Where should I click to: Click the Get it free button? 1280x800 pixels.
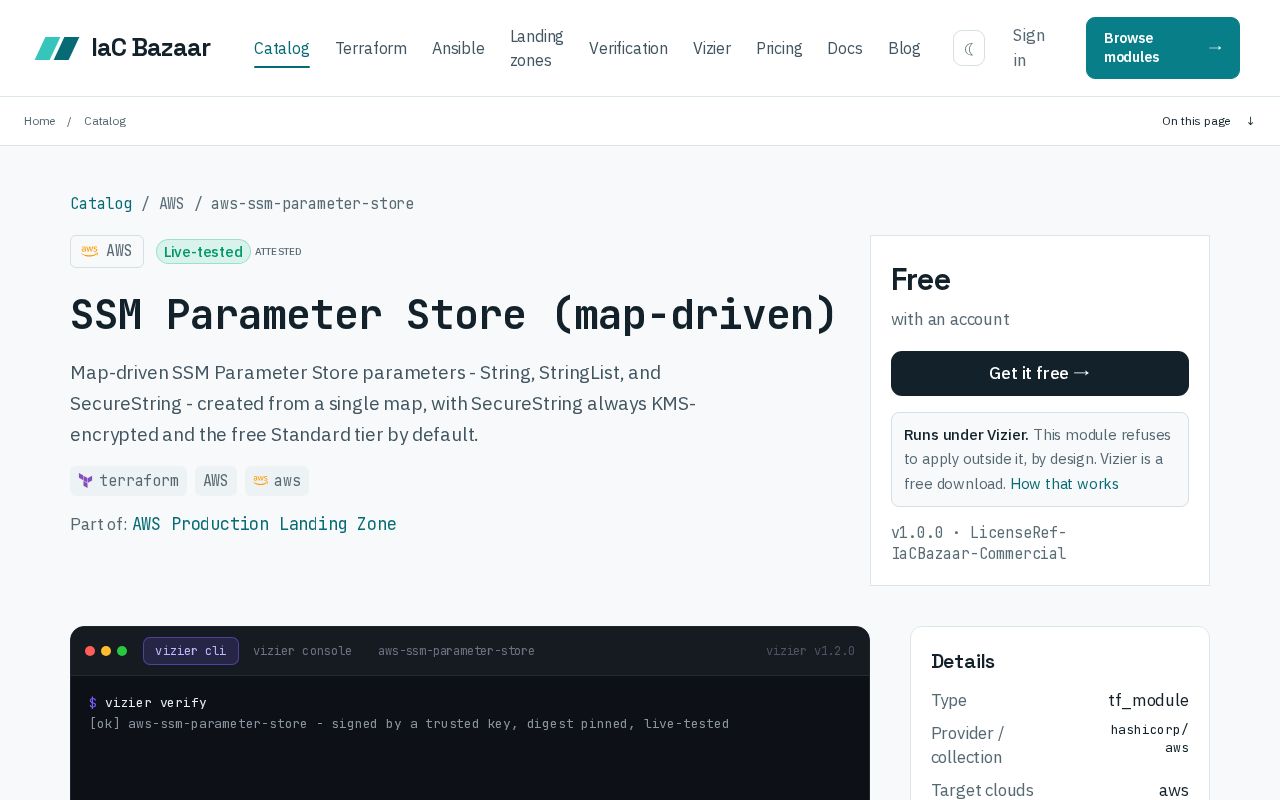click(x=1040, y=373)
